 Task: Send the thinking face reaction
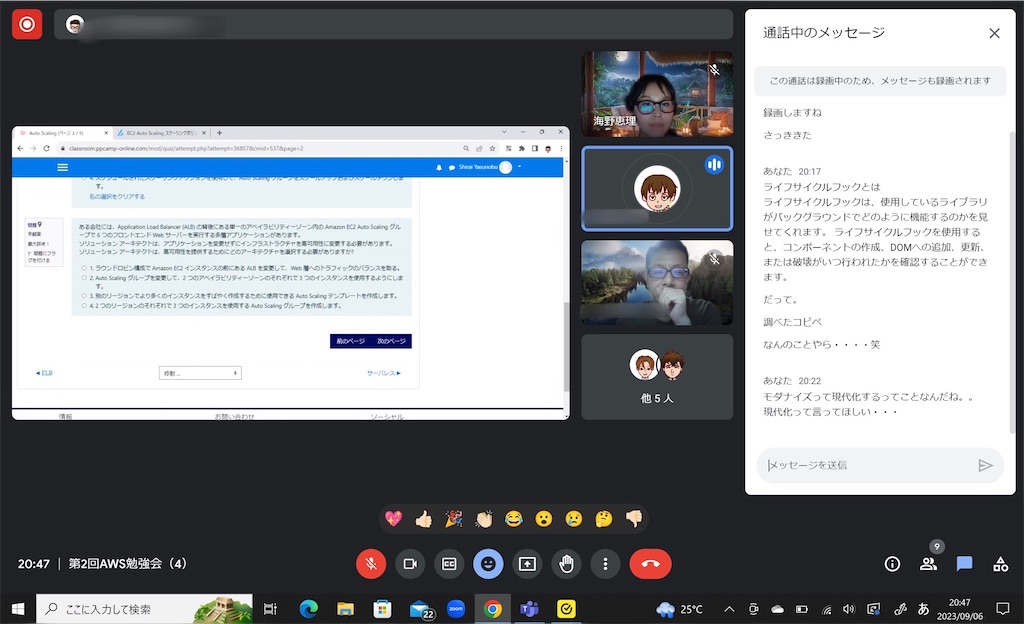coord(604,519)
